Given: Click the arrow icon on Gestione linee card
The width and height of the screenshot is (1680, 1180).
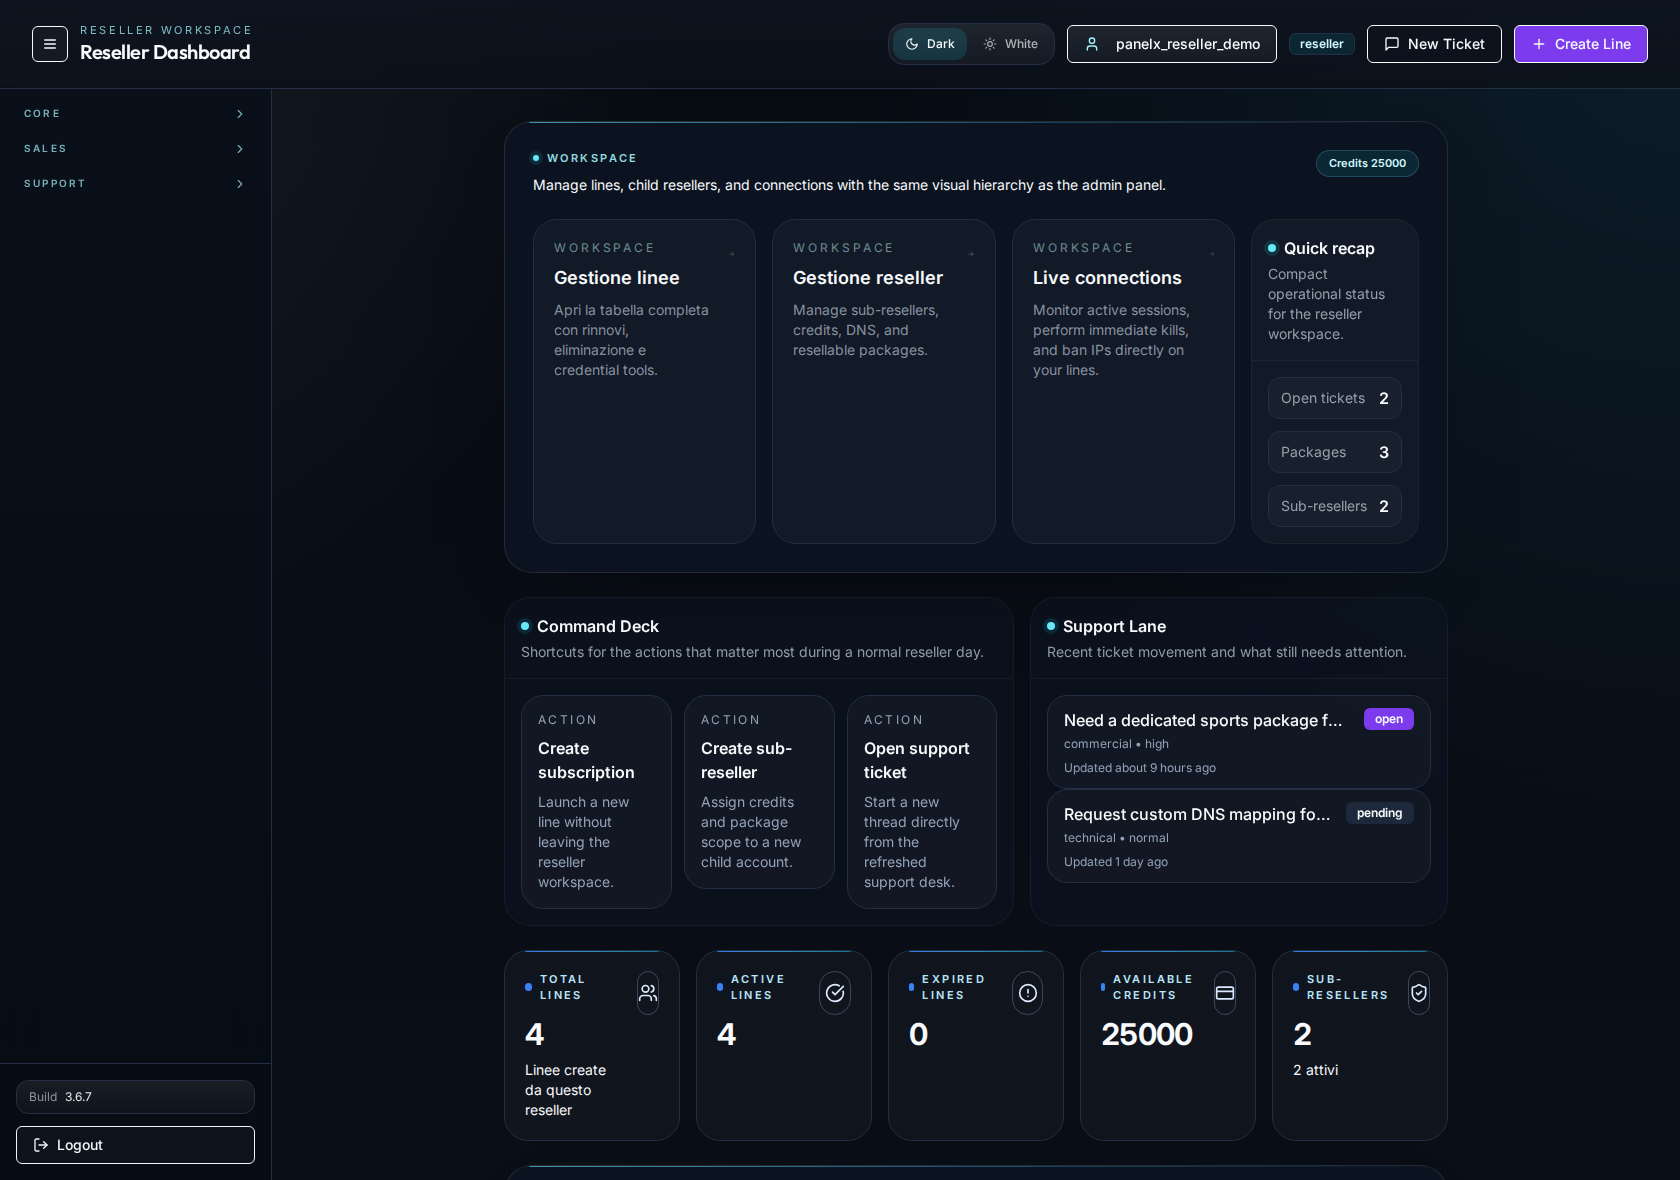Looking at the screenshot, I should (x=731, y=255).
